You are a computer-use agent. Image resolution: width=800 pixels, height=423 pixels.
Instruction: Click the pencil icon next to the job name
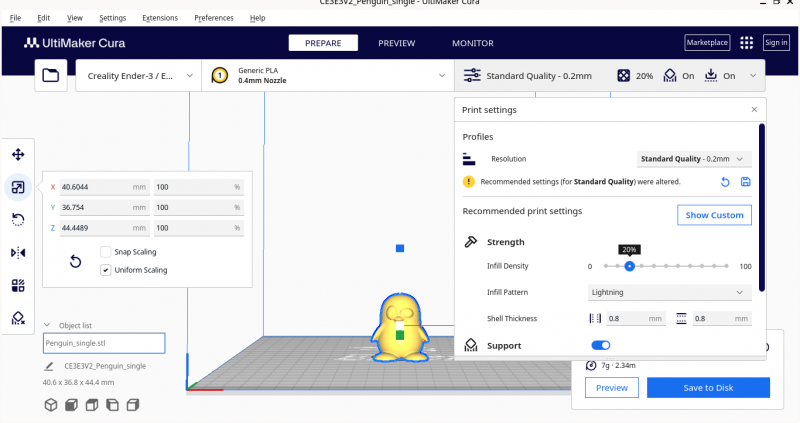pos(49,366)
